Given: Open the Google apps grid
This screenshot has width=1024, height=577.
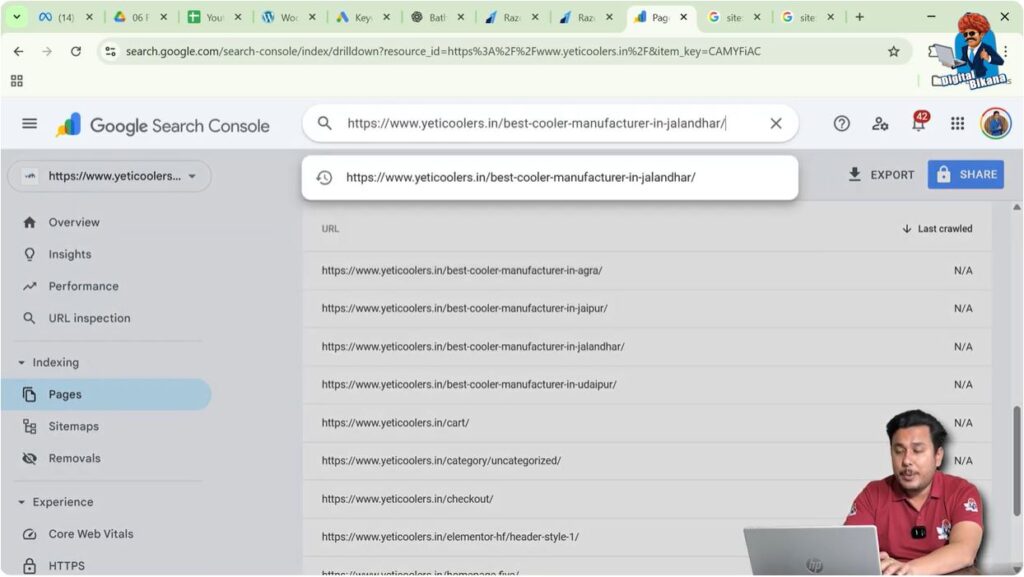Looking at the screenshot, I should (x=957, y=123).
